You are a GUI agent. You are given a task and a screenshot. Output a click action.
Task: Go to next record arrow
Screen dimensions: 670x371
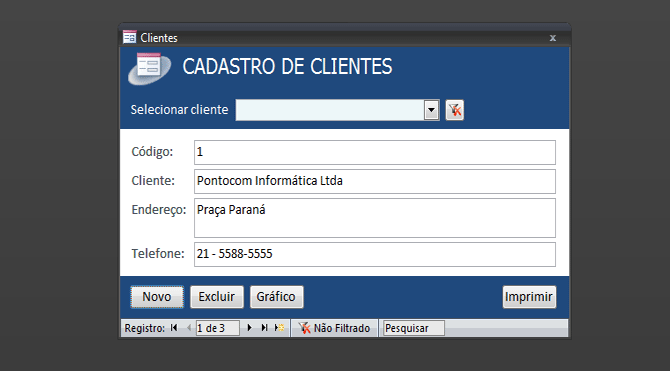(x=250, y=328)
